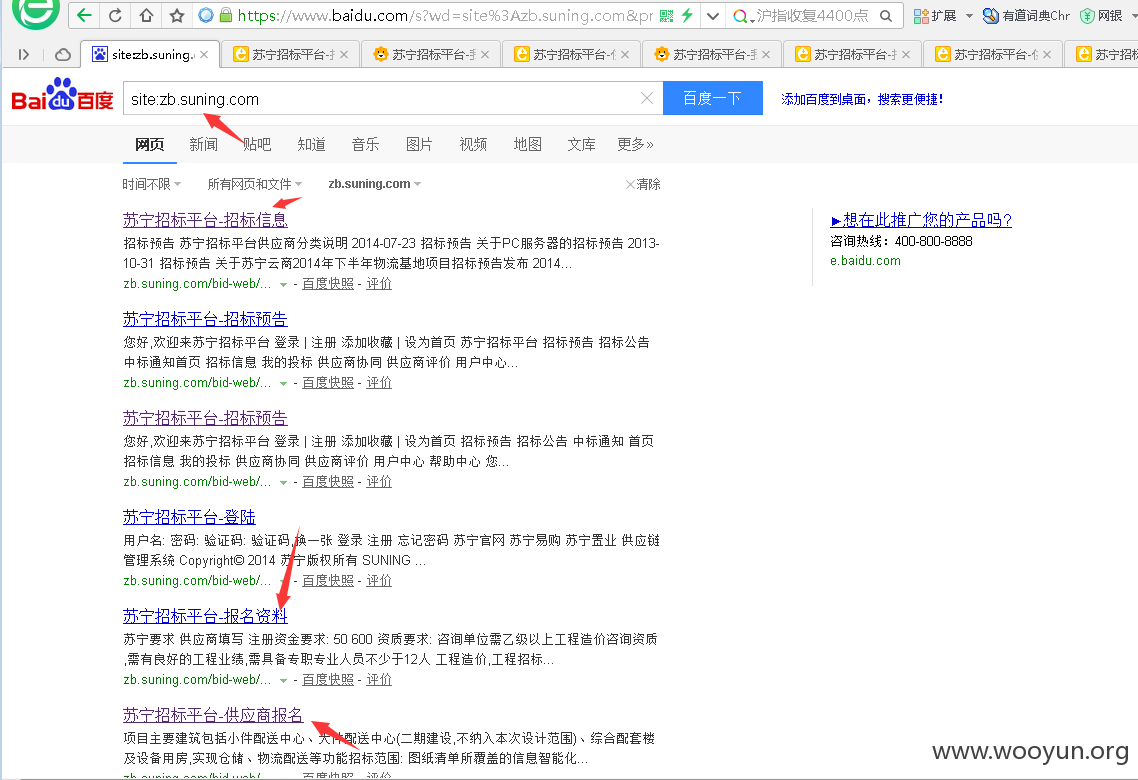Switch to 新闻 search category

click(x=203, y=144)
